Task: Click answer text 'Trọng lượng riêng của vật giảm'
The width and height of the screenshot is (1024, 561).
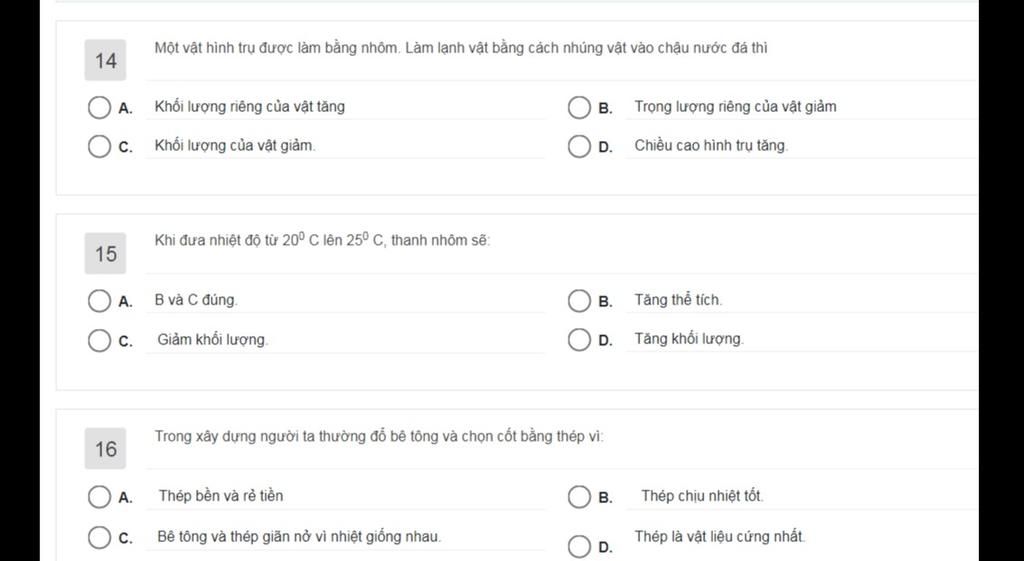Action: click(x=735, y=106)
